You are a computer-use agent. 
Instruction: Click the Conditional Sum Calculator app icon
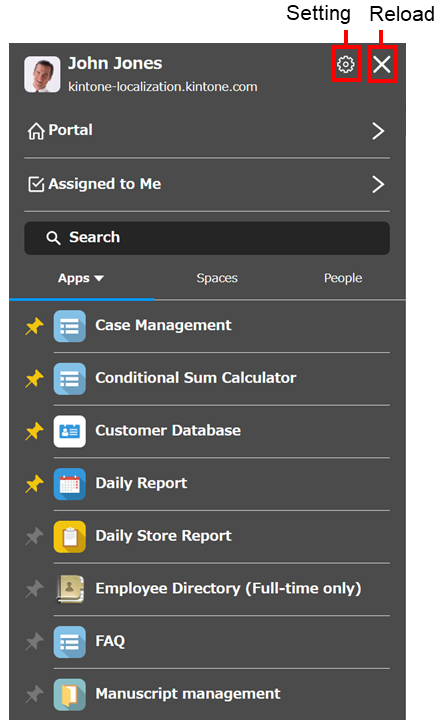tap(69, 379)
